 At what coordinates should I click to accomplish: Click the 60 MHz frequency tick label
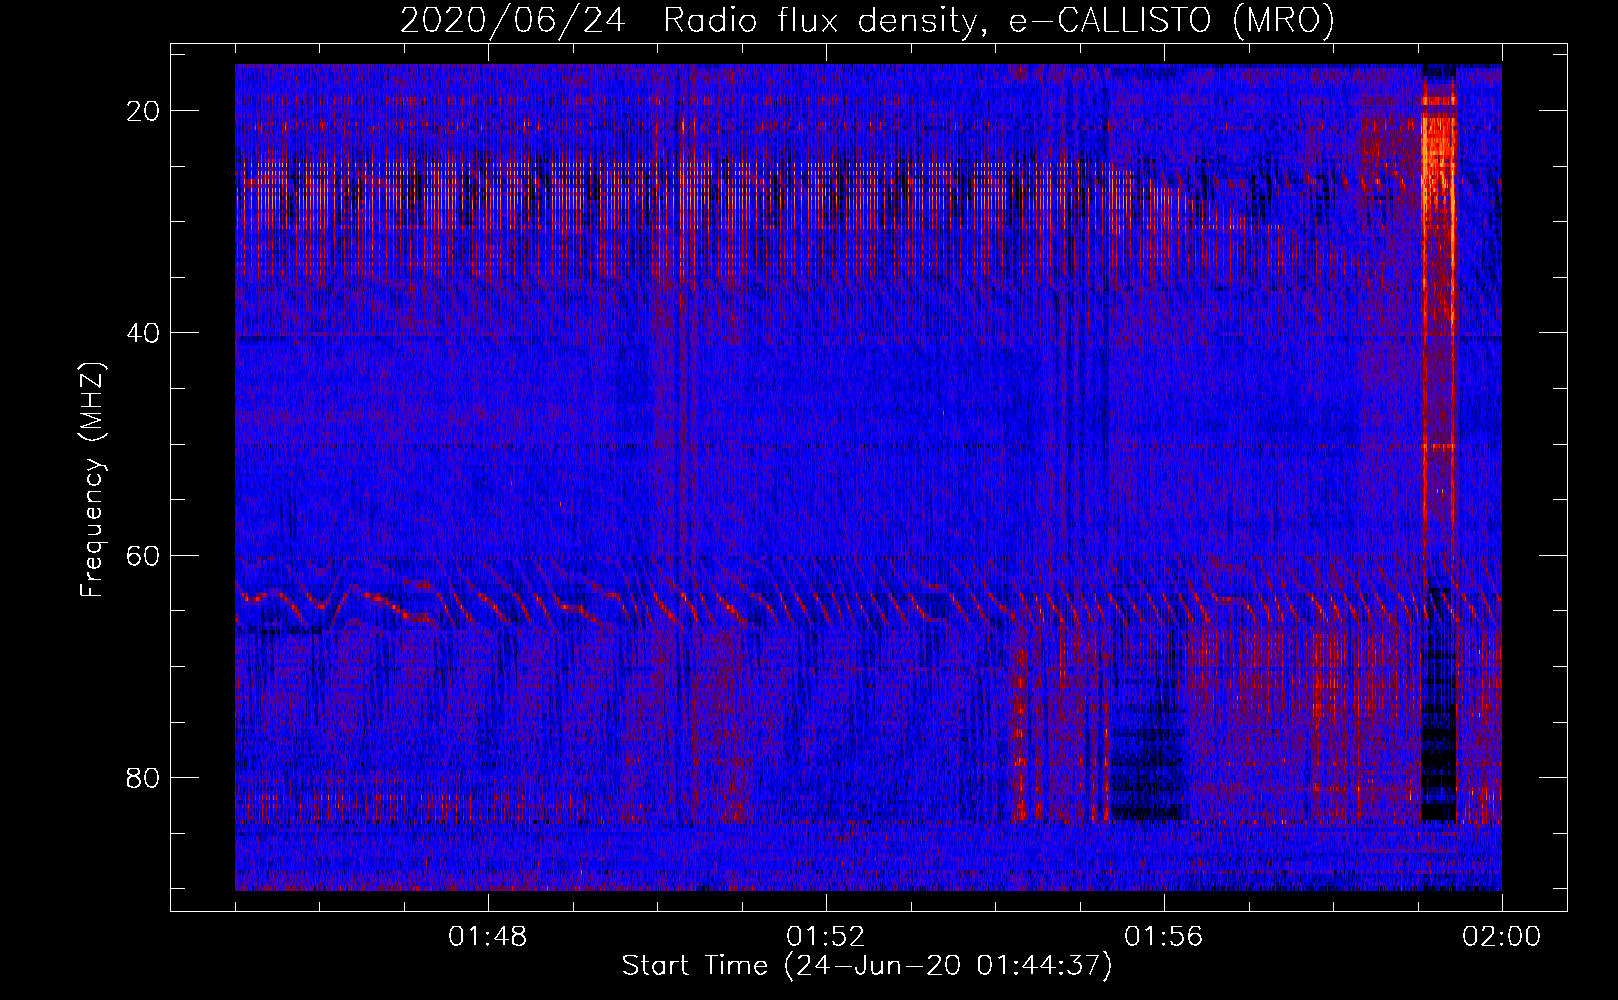(144, 555)
